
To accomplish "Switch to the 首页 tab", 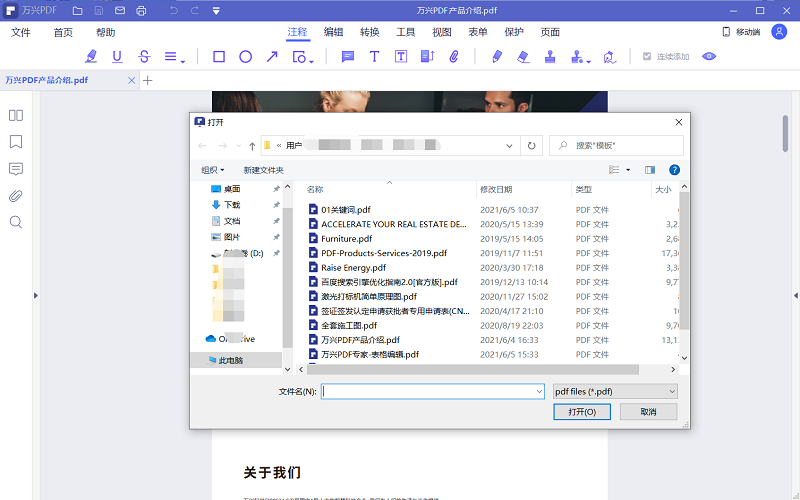I will (x=63, y=33).
